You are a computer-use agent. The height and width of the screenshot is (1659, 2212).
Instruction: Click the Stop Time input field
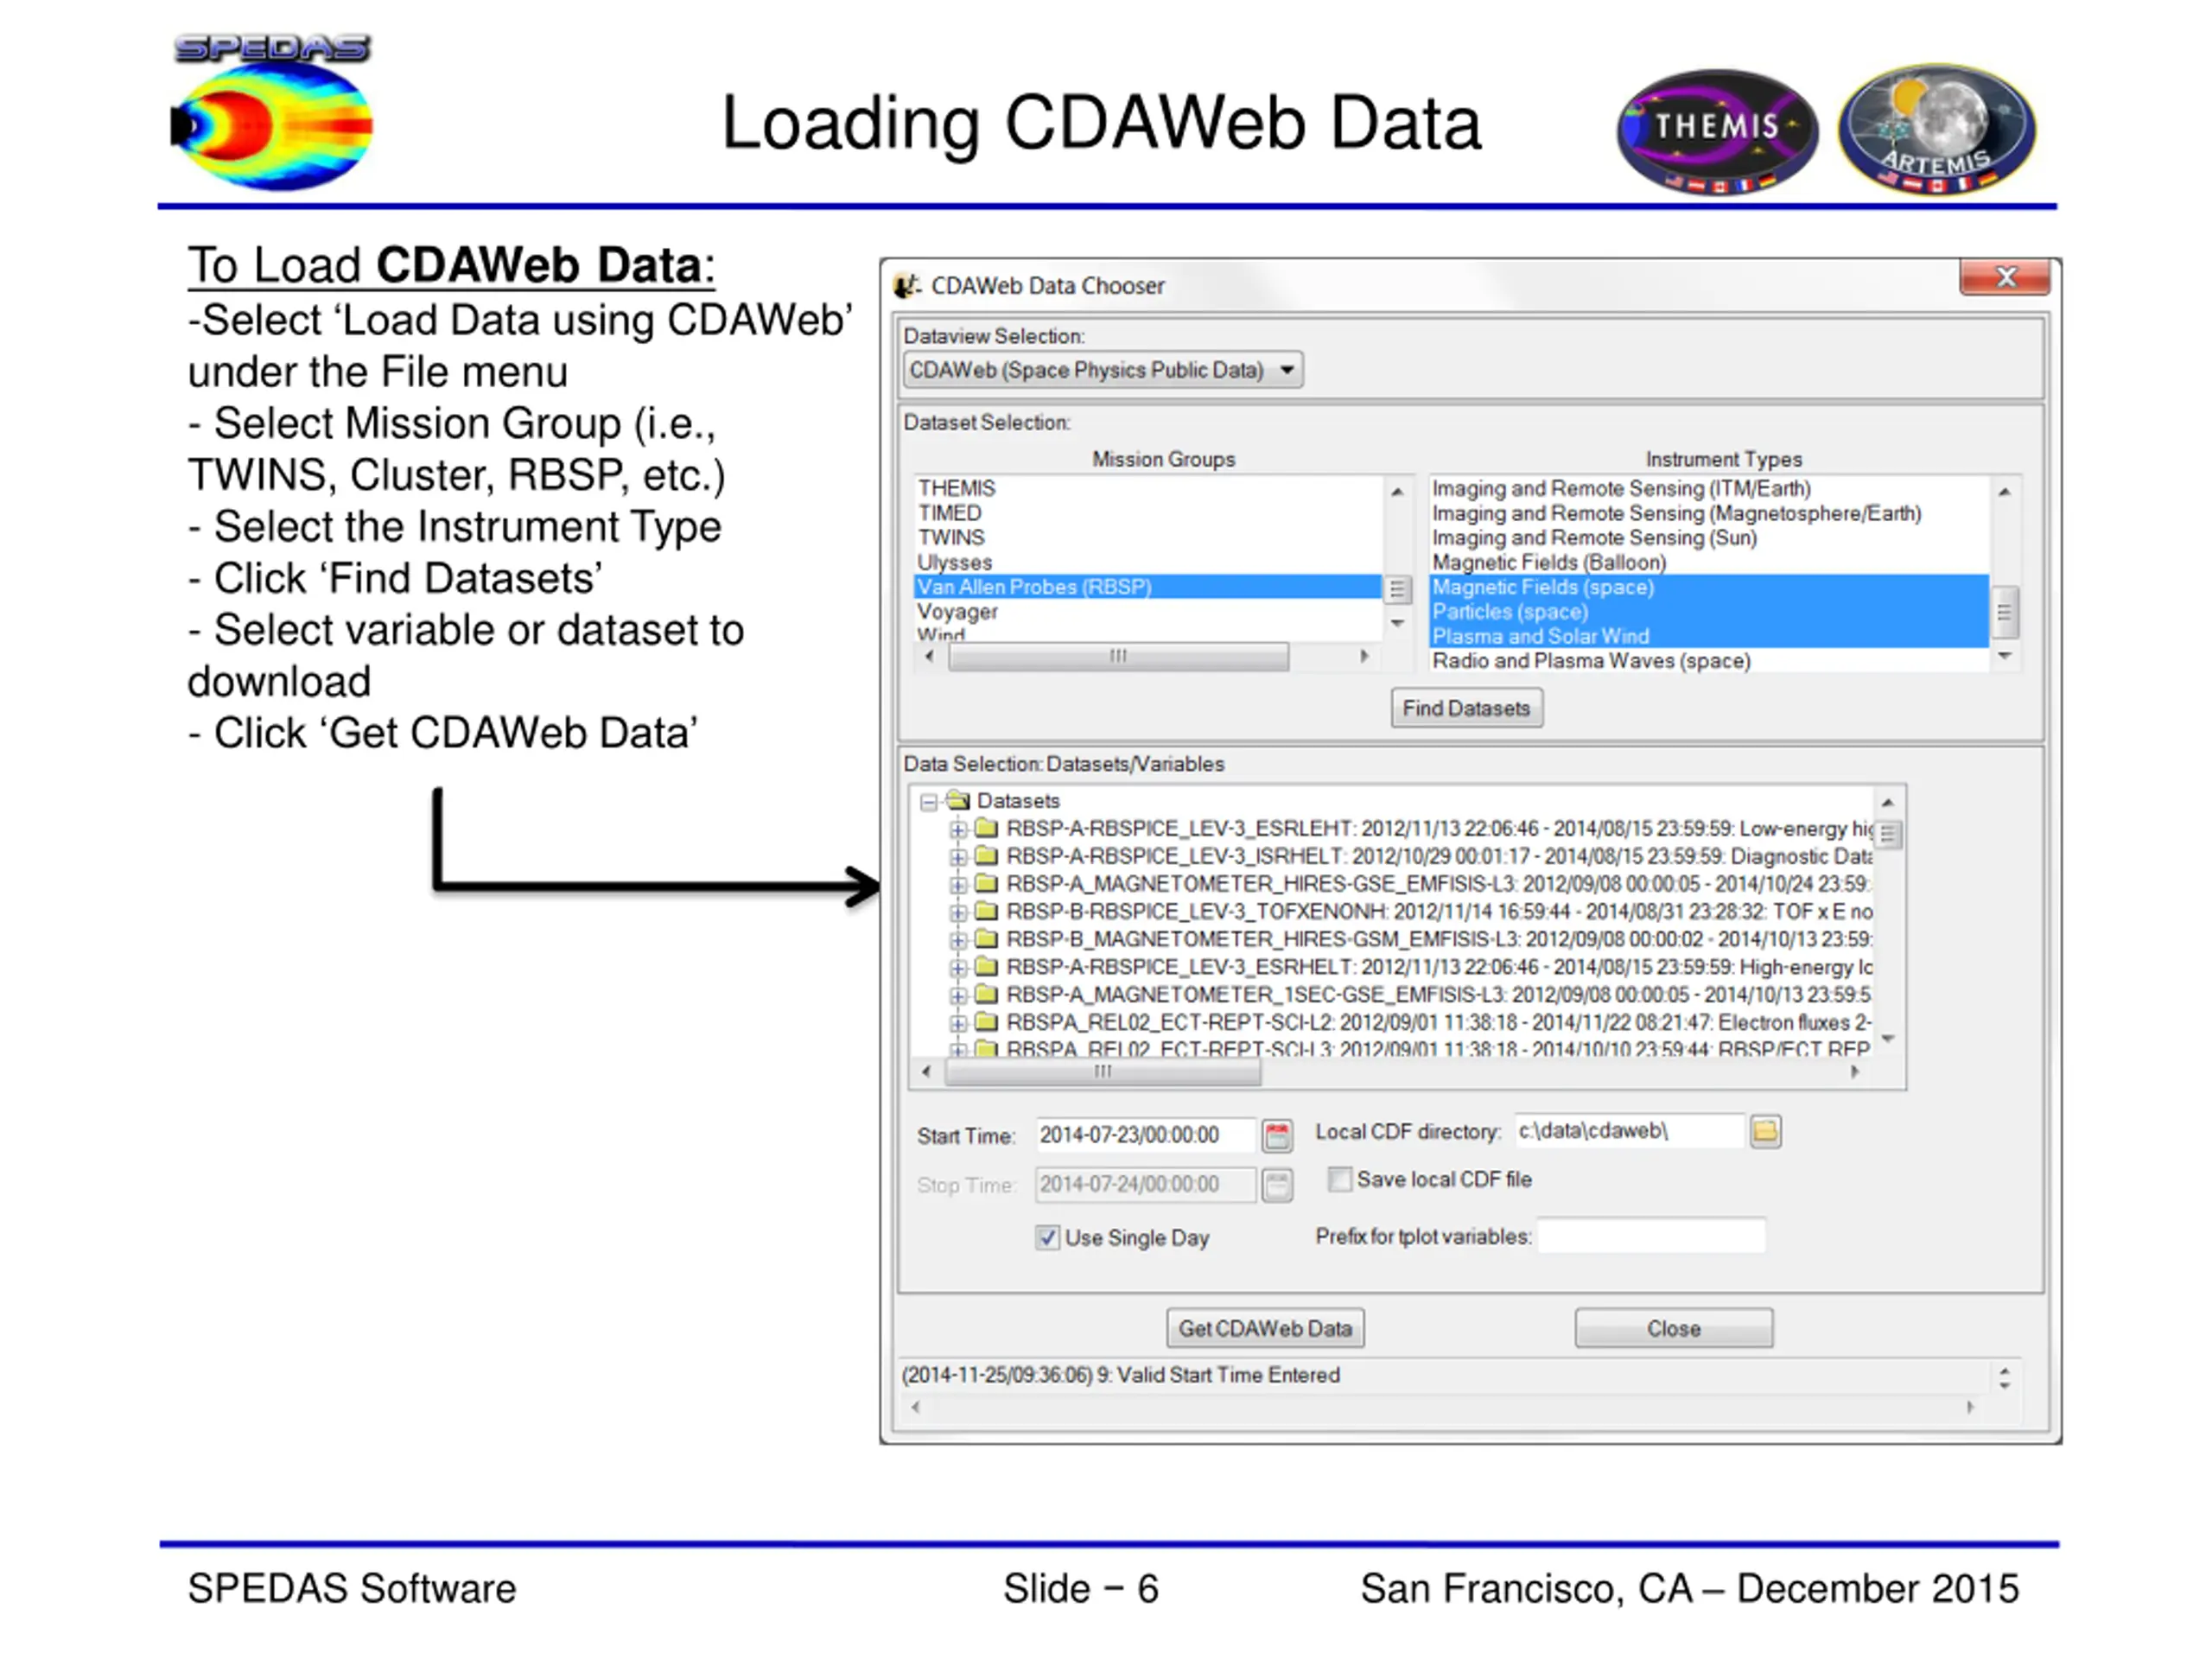1145,1185
